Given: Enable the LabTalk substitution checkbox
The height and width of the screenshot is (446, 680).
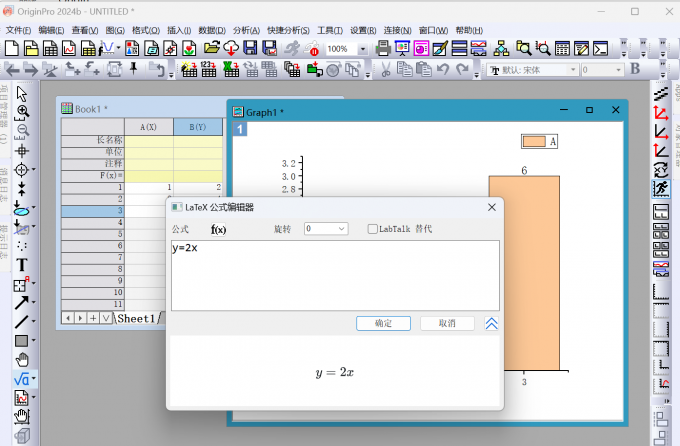Looking at the screenshot, I should point(372,229).
